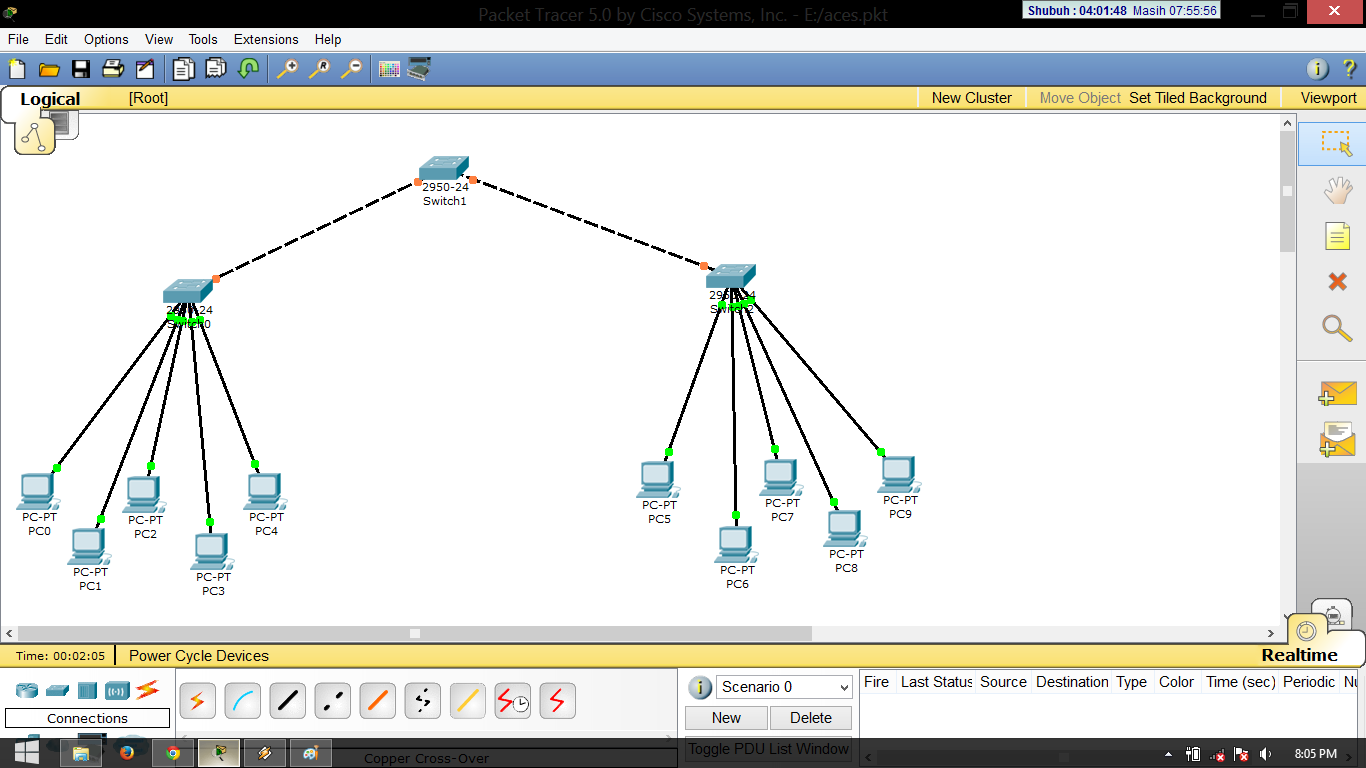The width and height of the screenshot is (1366, 768).
Task: Pick the Serial DCE cable with clock
Action: (x=512, y=701)
